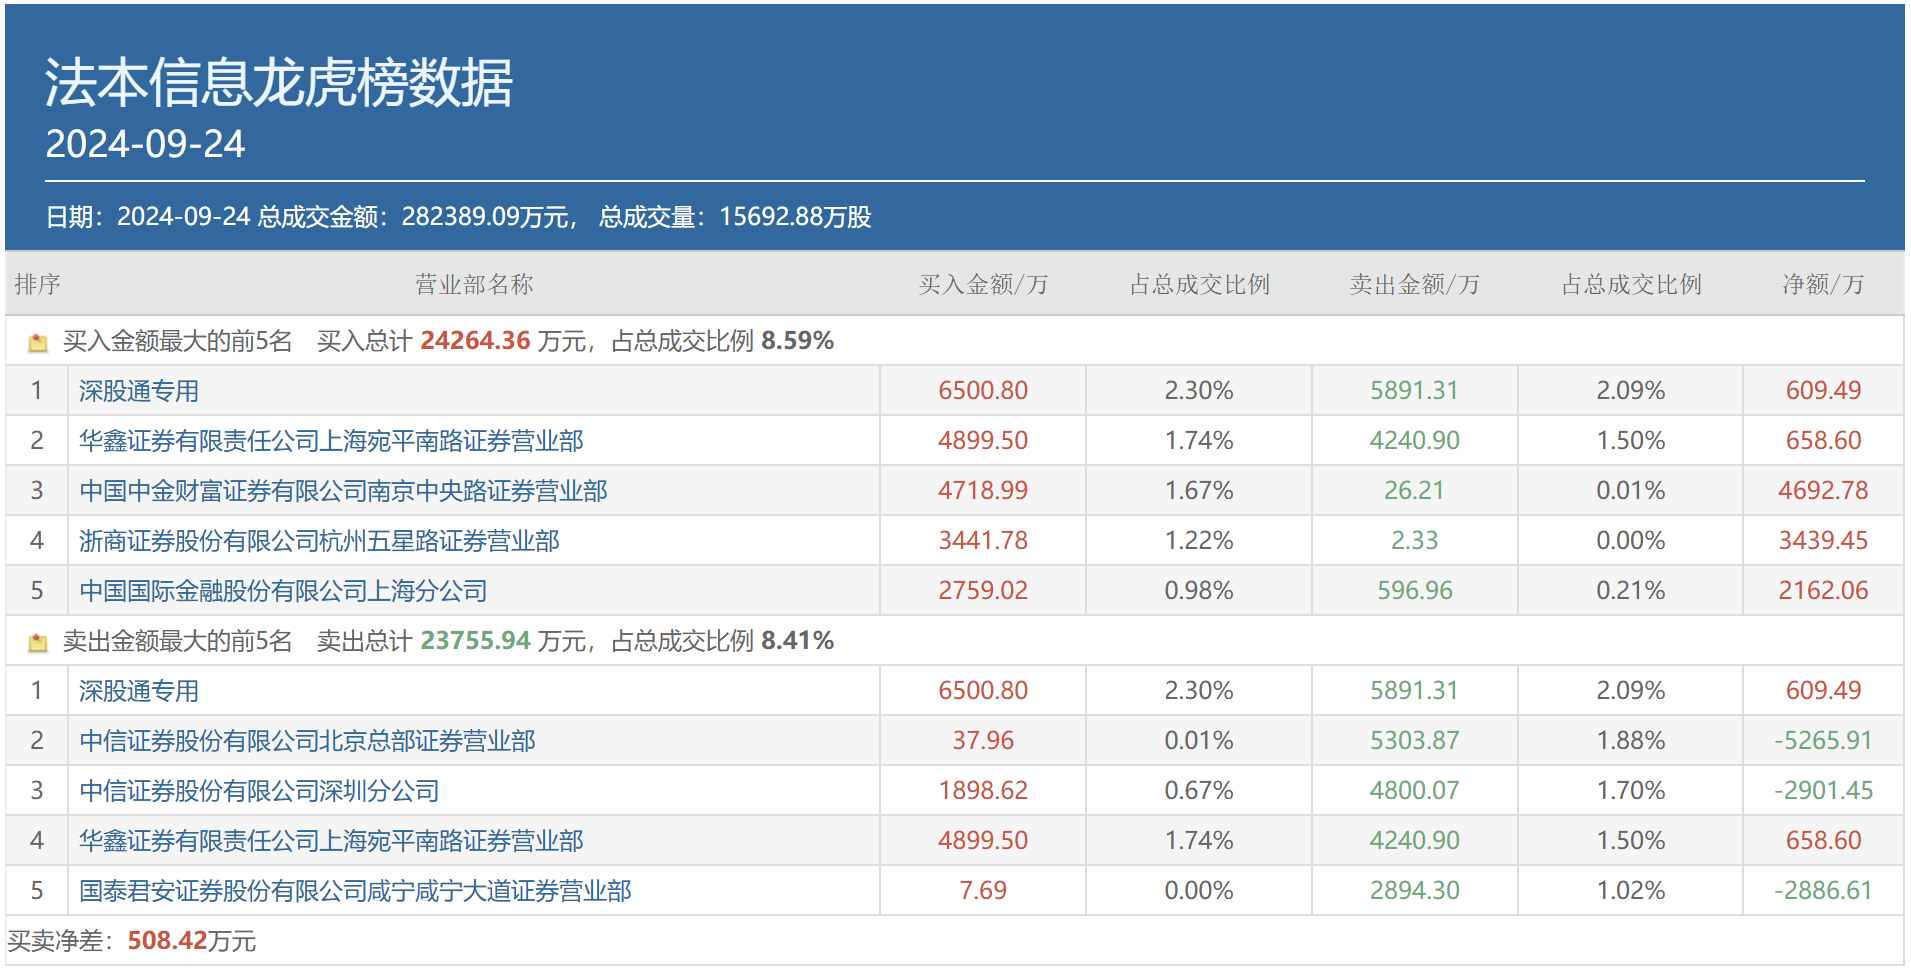The width and height of the screenshot is (1911, 971).
Task: Click the percentage cell 1.88%
Action: point(1631,741)
